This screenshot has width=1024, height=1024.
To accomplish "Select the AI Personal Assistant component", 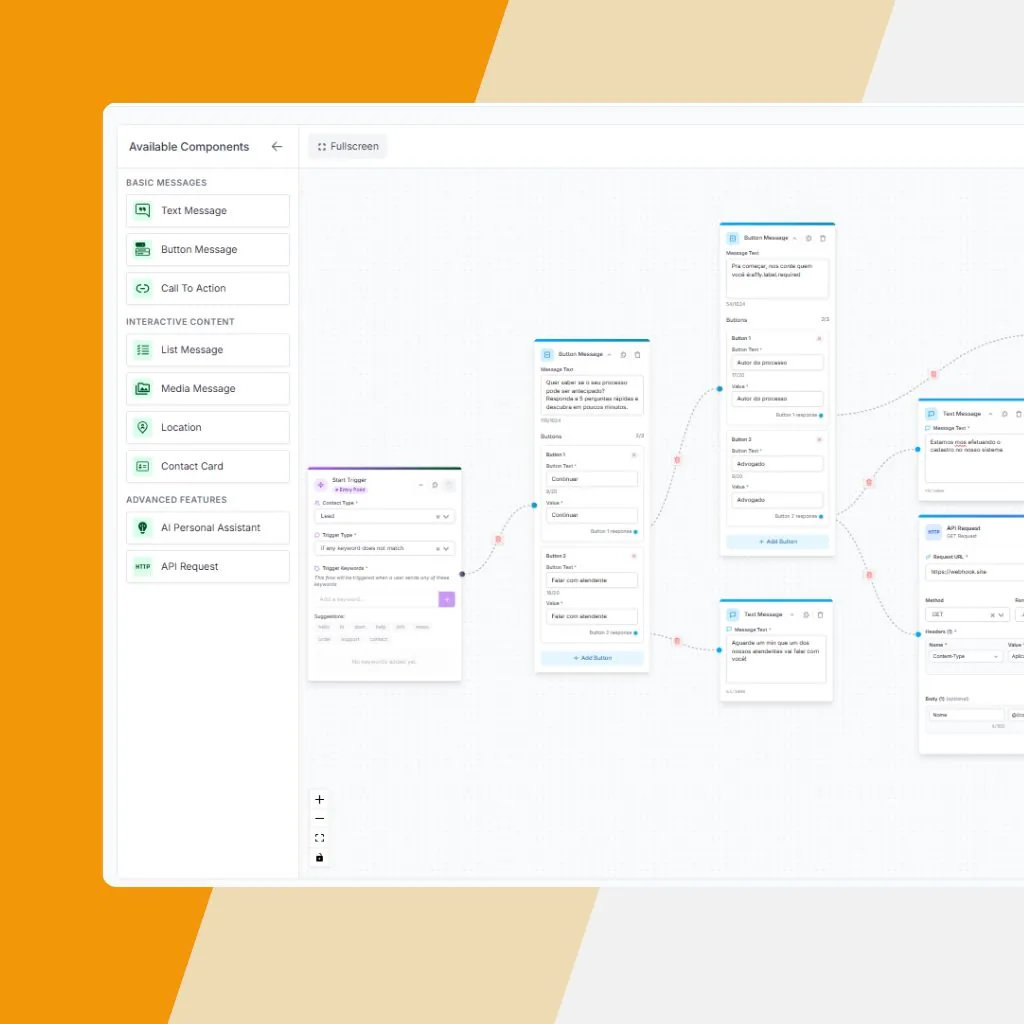I will coord(208,528).
